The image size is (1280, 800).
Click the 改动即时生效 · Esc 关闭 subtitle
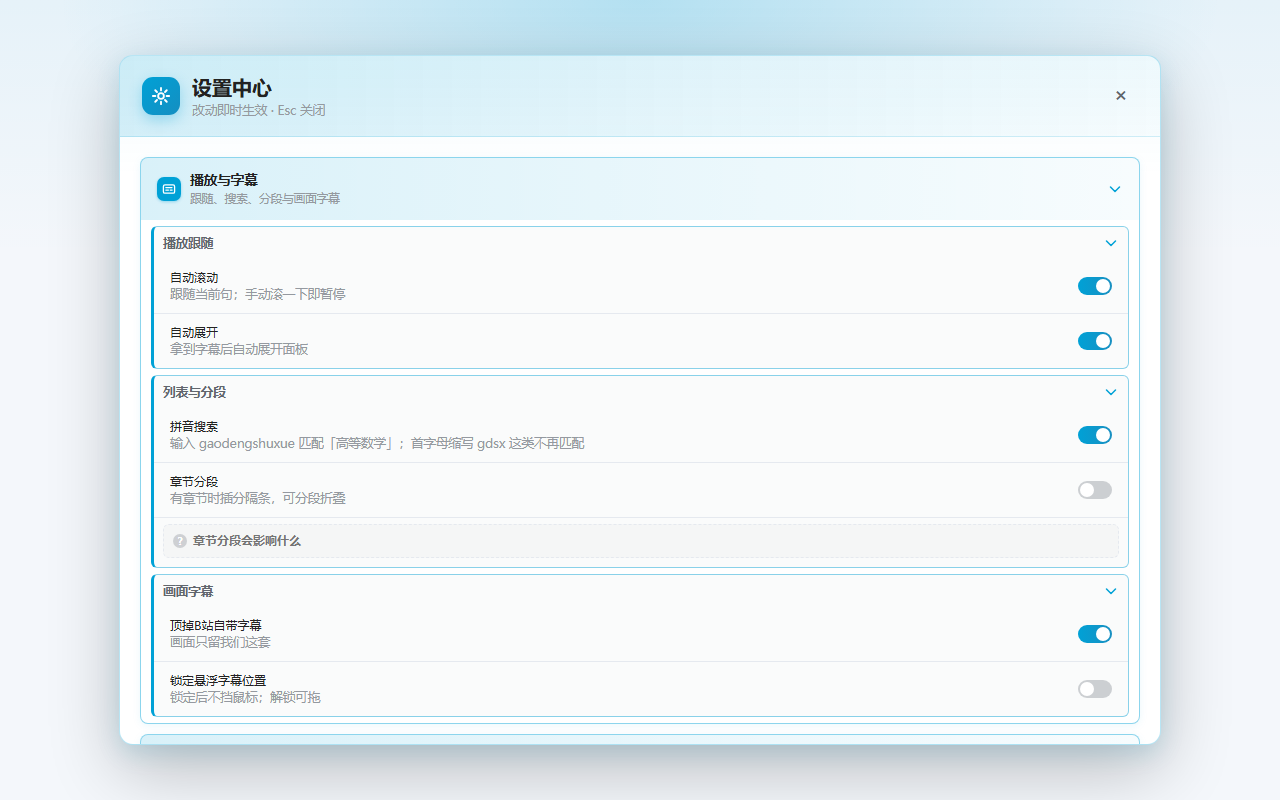(x=259, y=110)
